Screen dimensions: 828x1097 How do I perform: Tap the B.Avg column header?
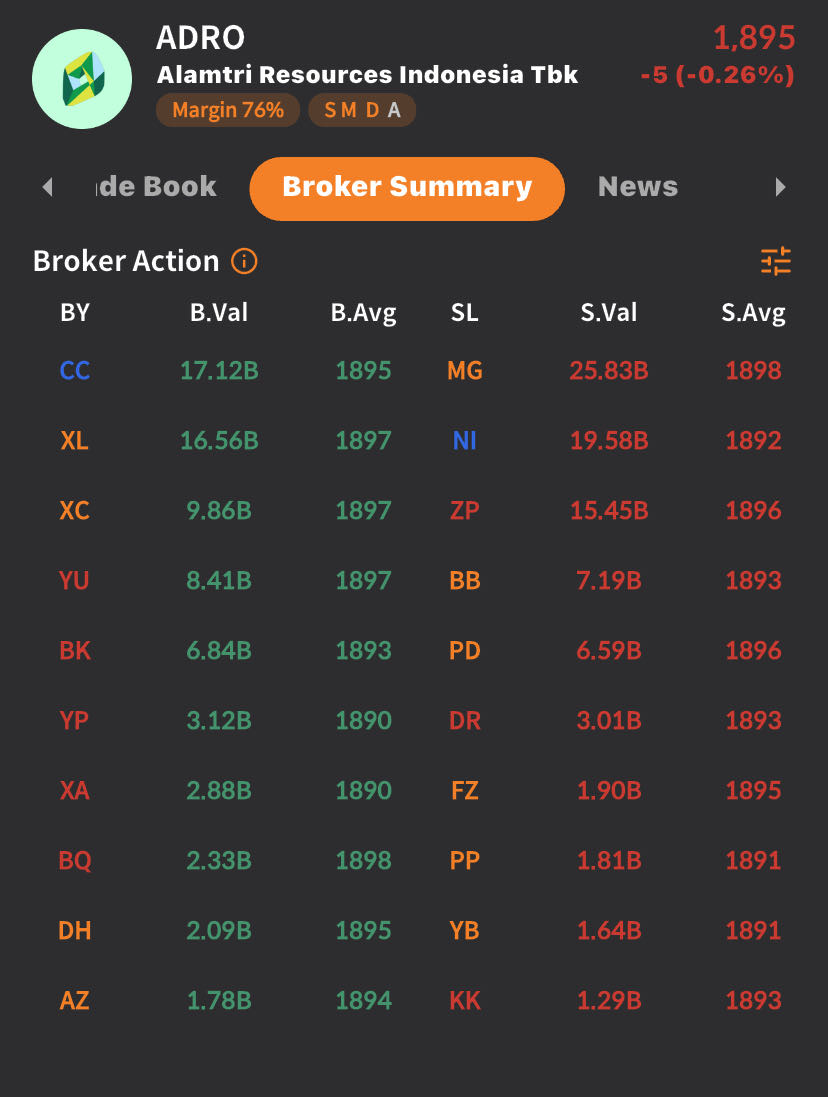363,313
